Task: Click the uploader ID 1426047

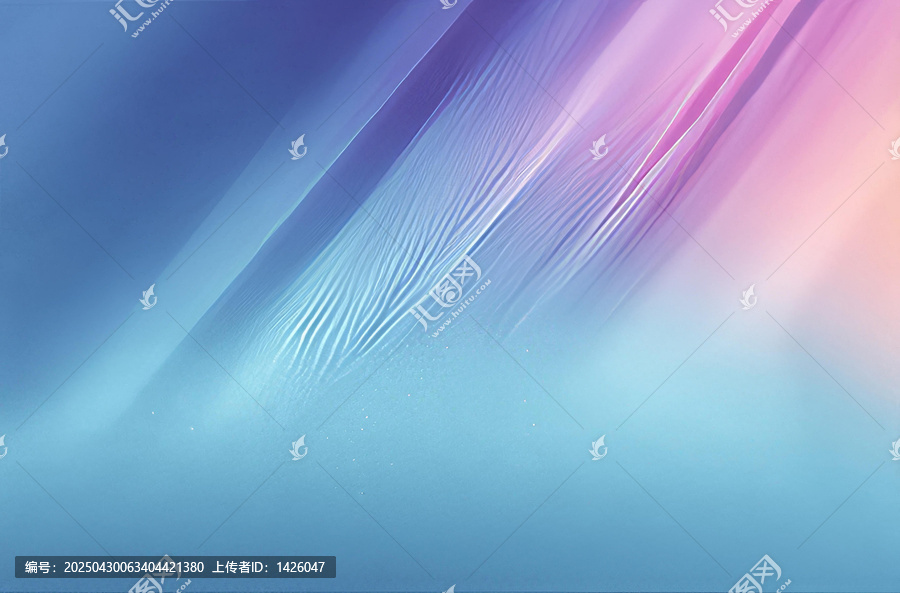Action: (300, 567)
